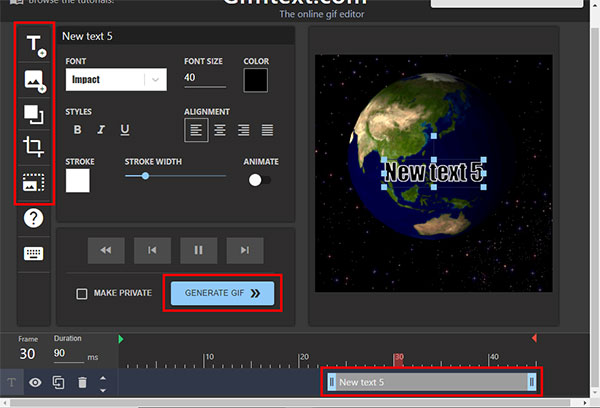Open the black text Color swatch

[255, 80]
